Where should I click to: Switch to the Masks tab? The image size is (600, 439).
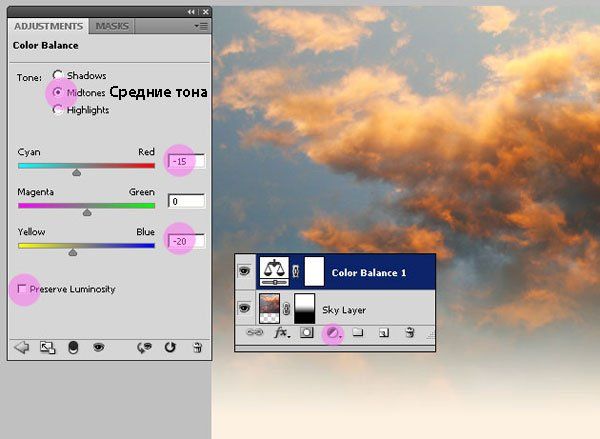tap(112, 26)
